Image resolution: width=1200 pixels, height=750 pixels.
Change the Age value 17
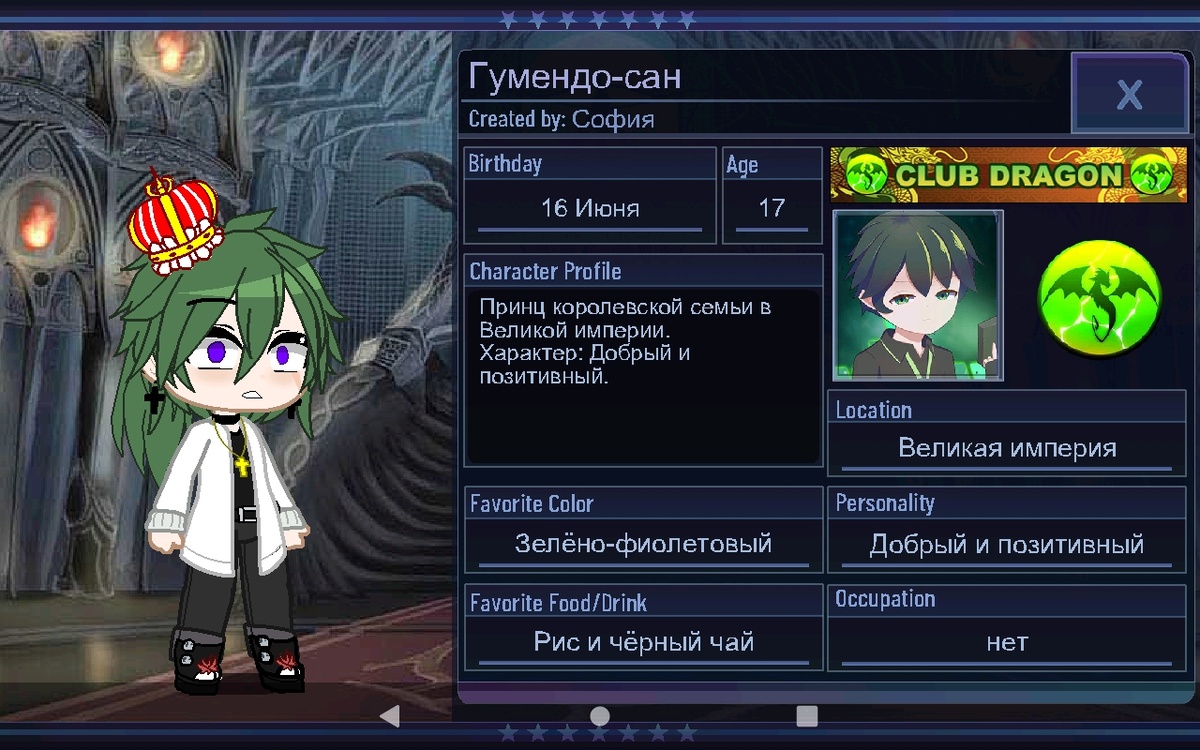772,209
